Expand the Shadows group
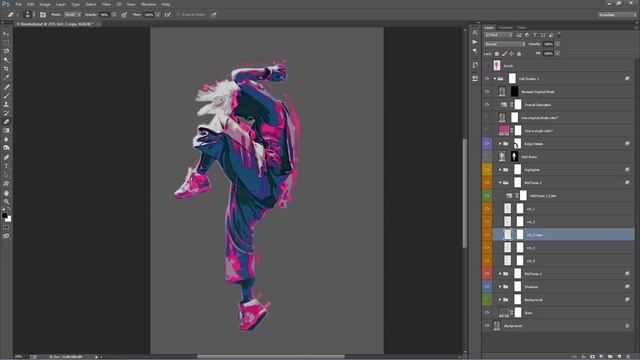The width and height of the screenshot is (640, 360). click(x=500, y=287)
